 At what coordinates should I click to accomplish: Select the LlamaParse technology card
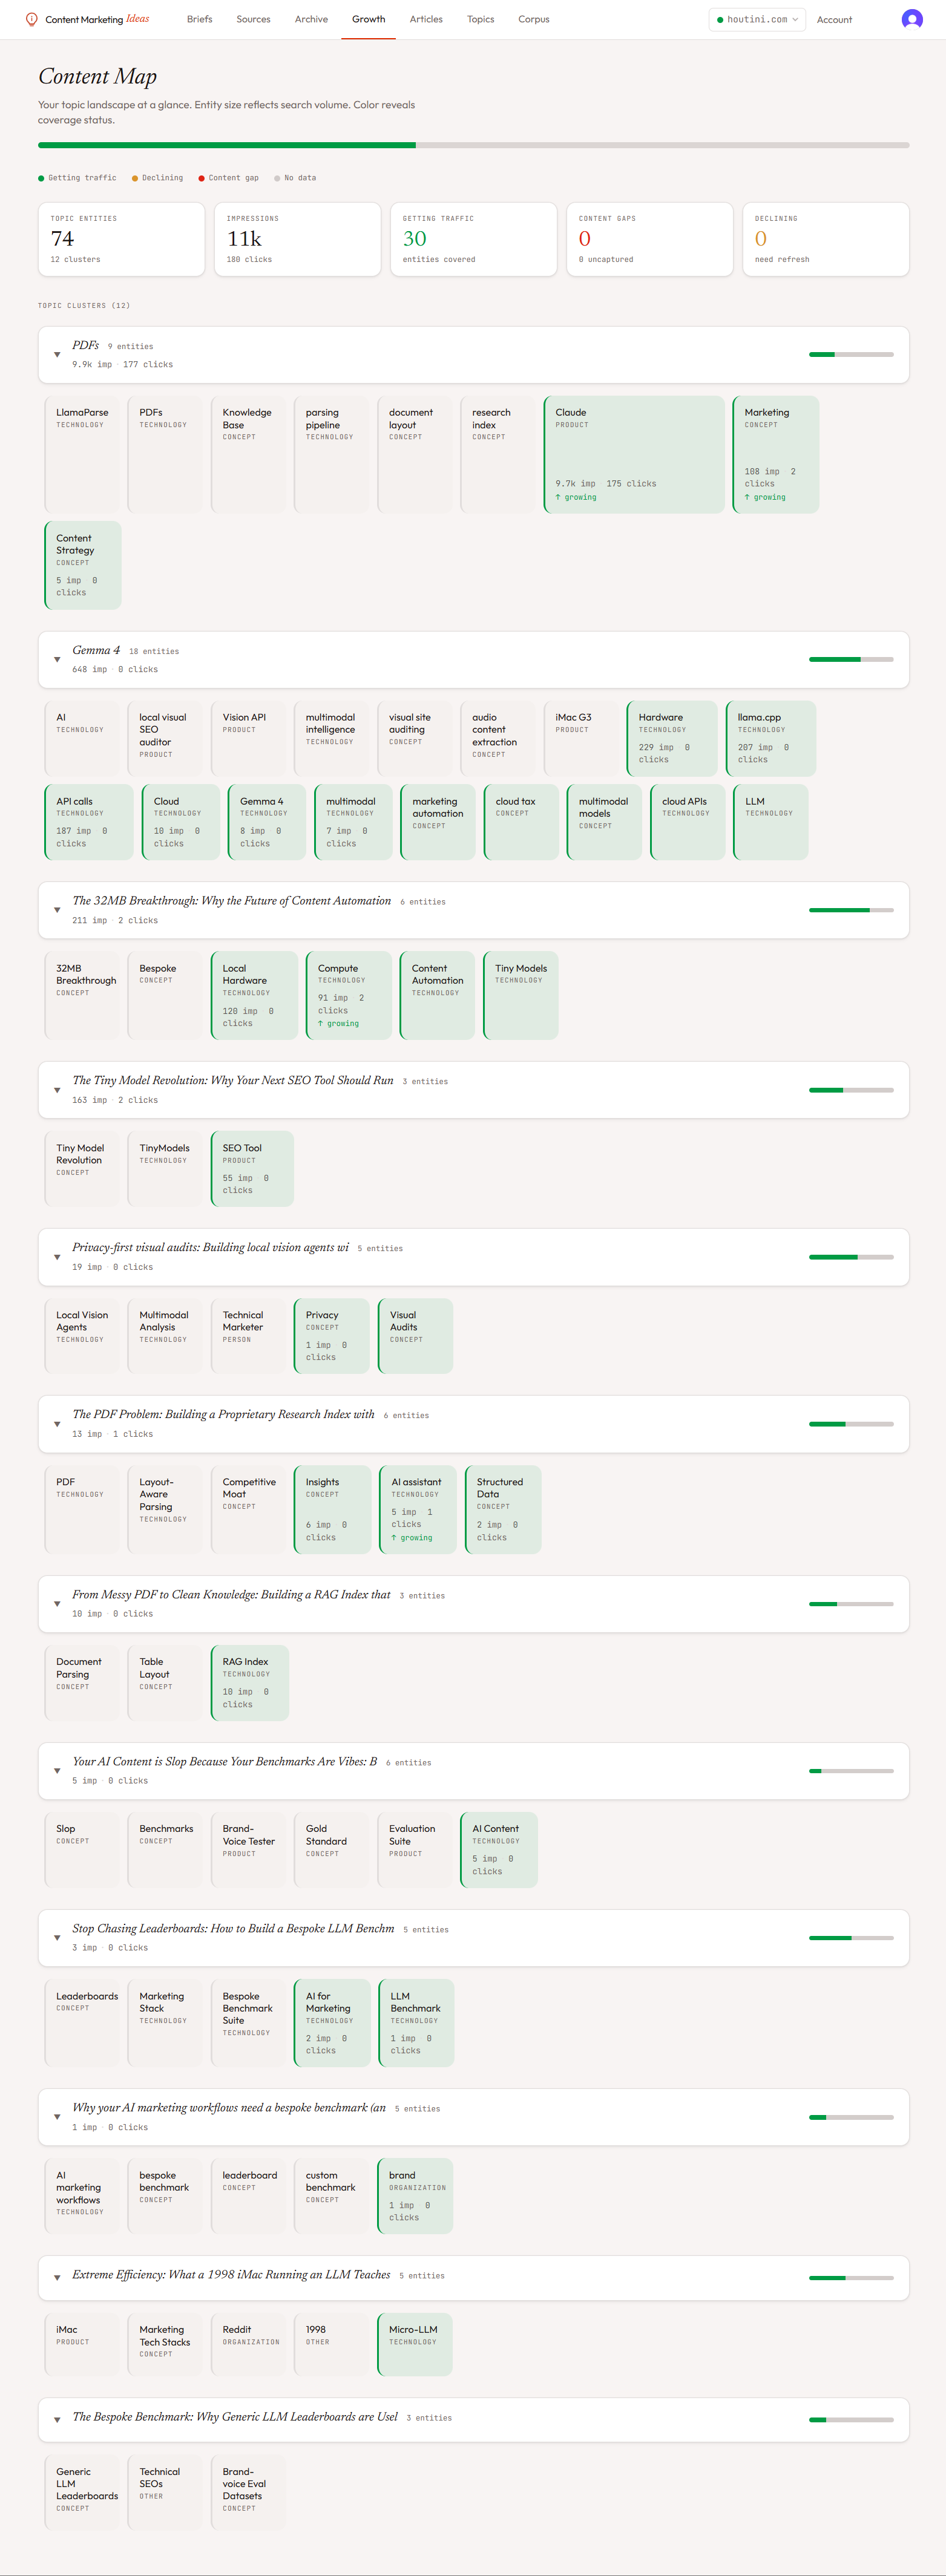(83, 454)
